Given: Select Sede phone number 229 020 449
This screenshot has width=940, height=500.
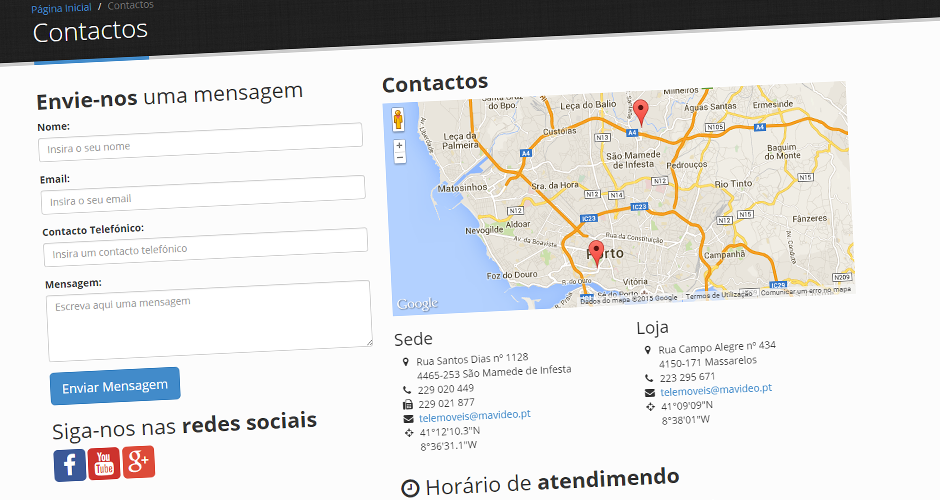Looking at the screenshot, I should click(x=446, y=389).
